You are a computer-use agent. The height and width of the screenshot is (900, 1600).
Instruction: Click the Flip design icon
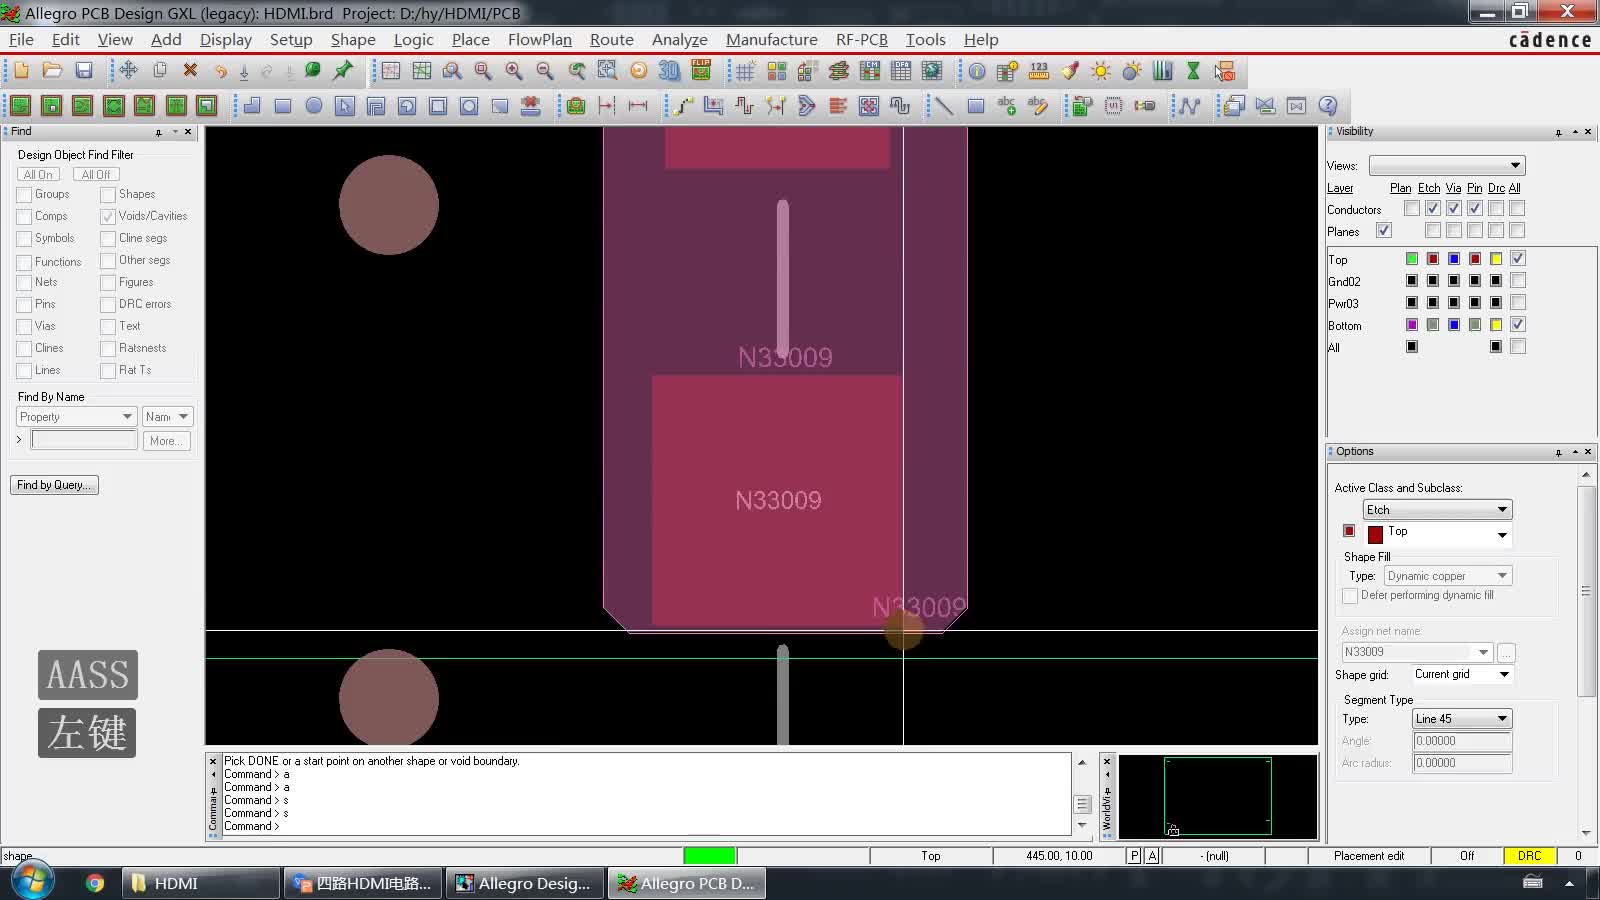tap(701, 71)
